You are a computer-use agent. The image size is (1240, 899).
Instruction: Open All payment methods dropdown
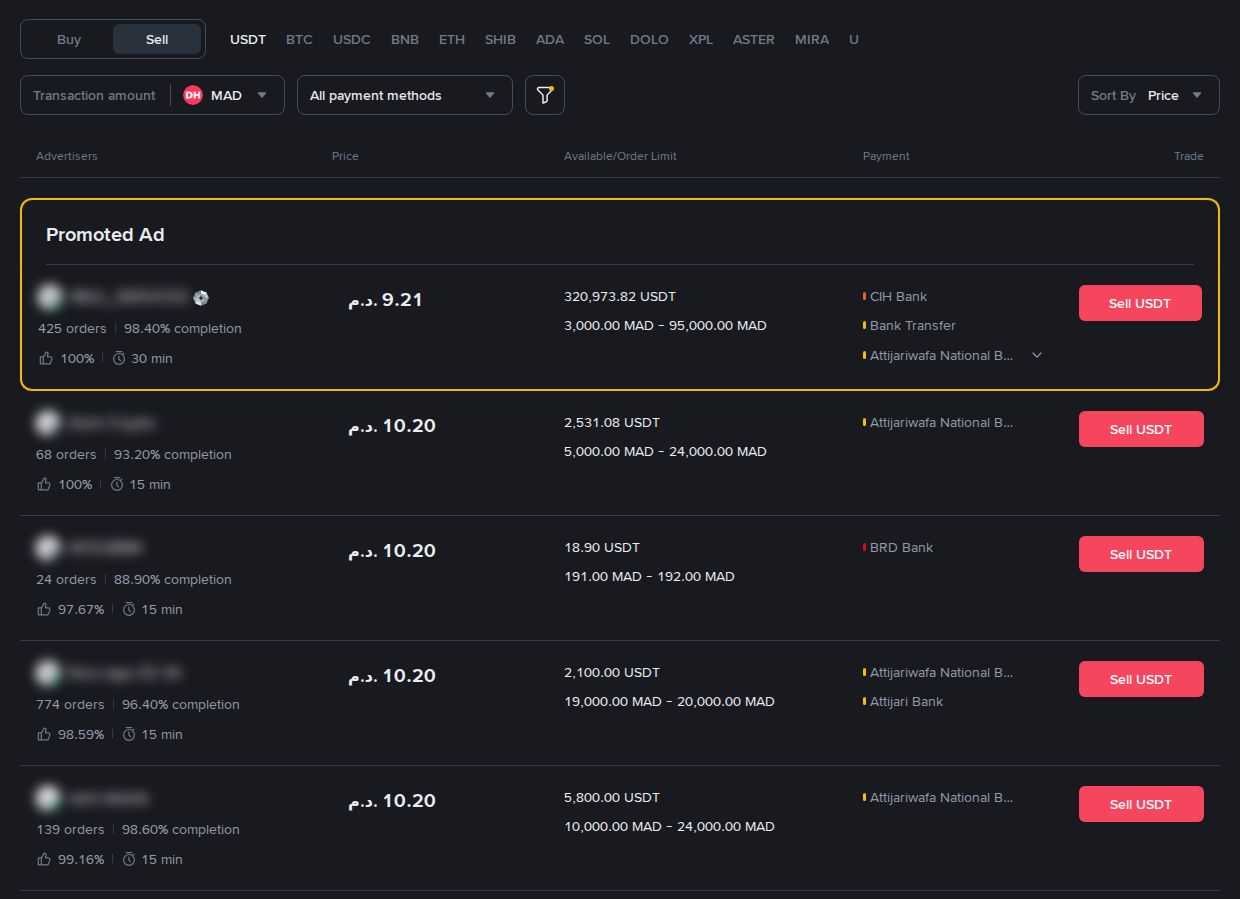pyautogui.click(x=405, y=95)
